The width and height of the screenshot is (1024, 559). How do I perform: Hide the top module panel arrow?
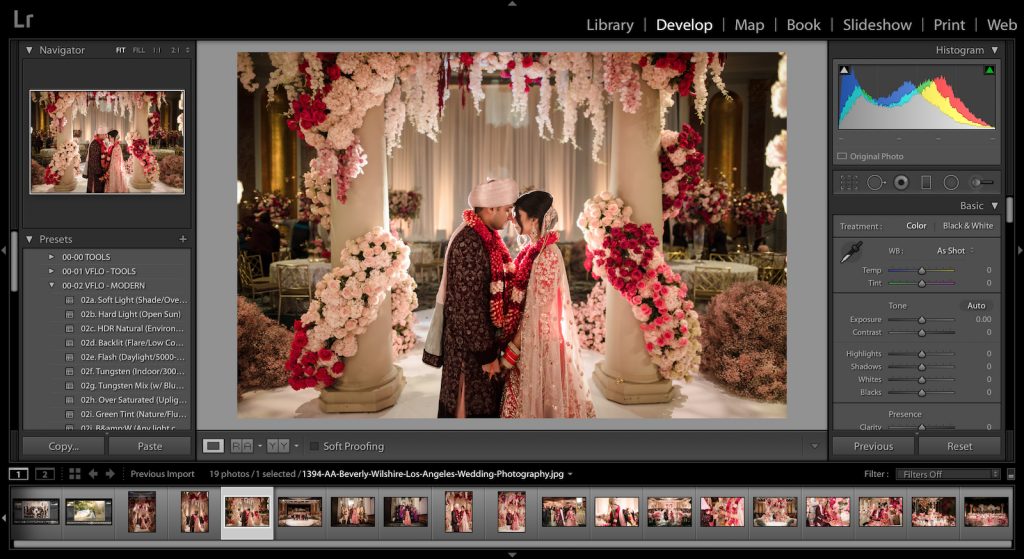512,4
